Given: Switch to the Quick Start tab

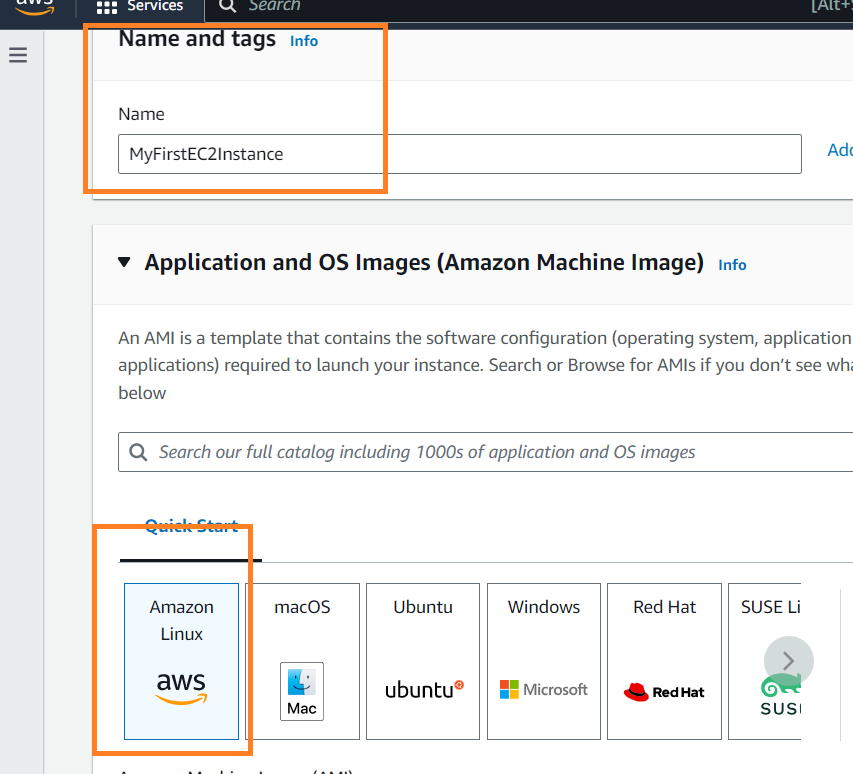Looking at the screenshot, I should click(190, 525).
